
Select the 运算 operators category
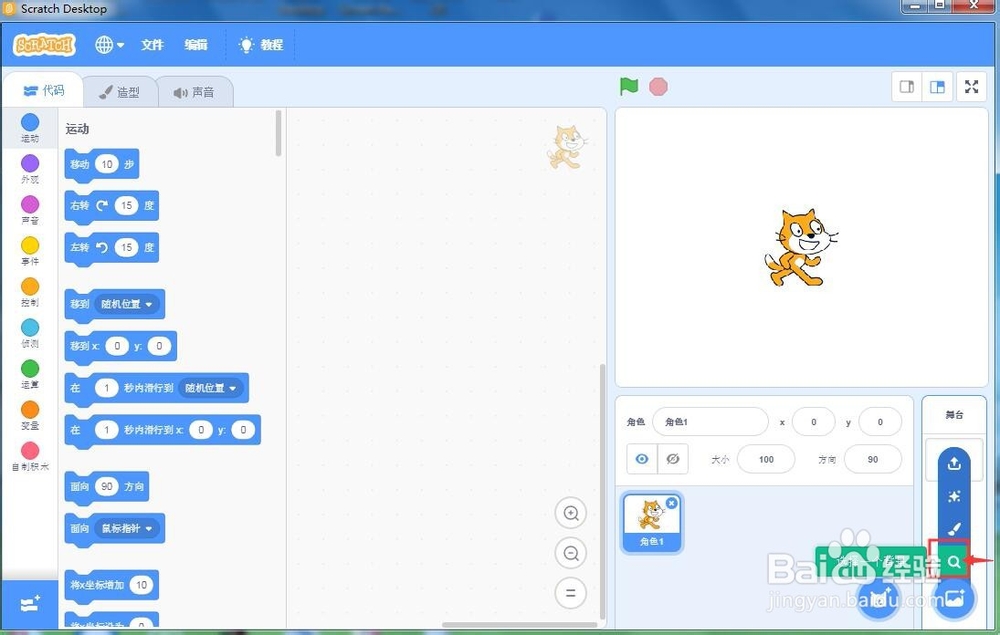coord(30,374)
